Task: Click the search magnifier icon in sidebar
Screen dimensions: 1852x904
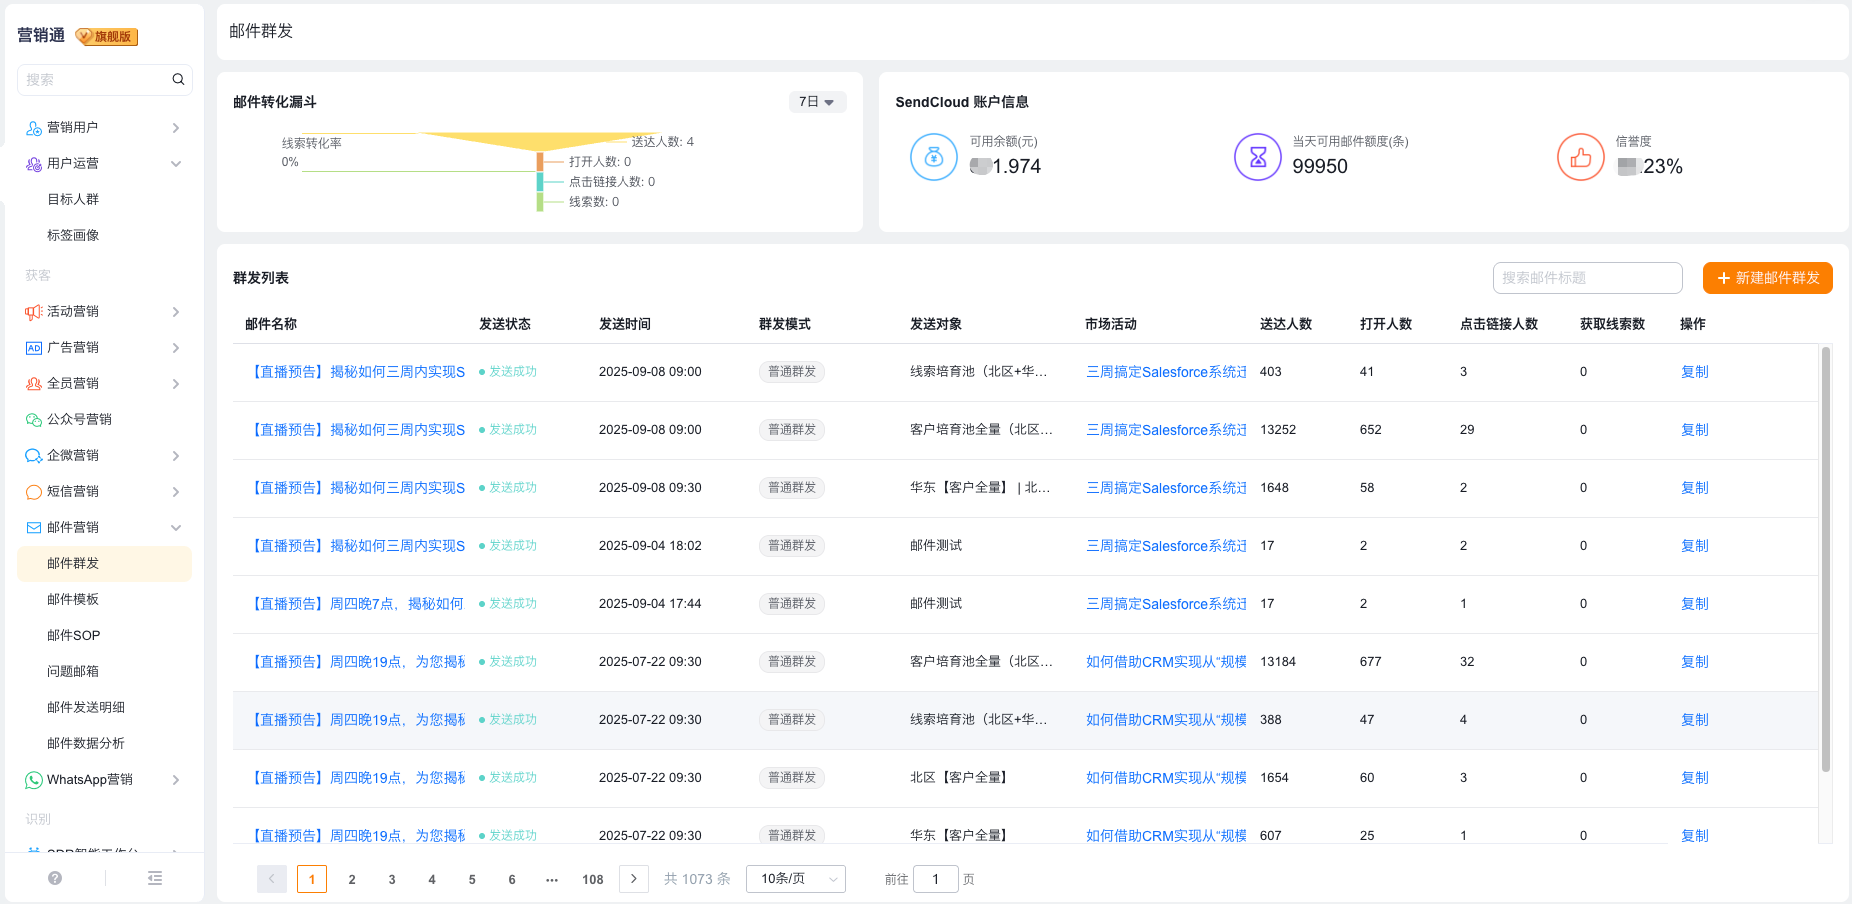Action: (178, 79)
